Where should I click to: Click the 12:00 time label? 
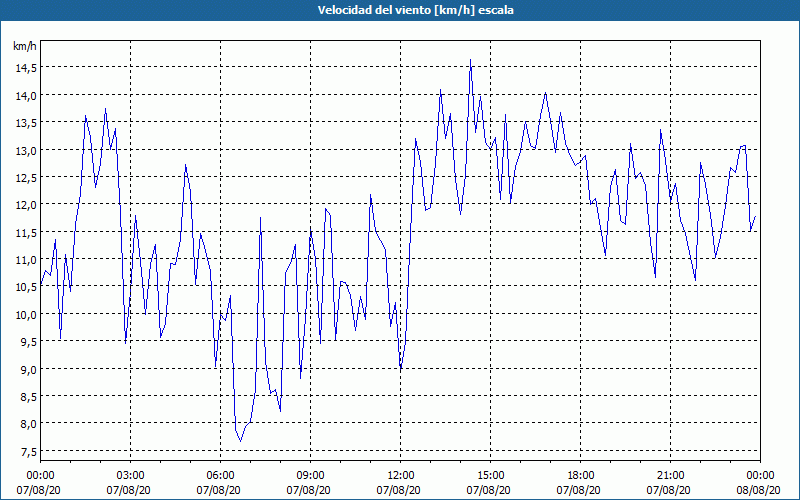tap(401, 476)
